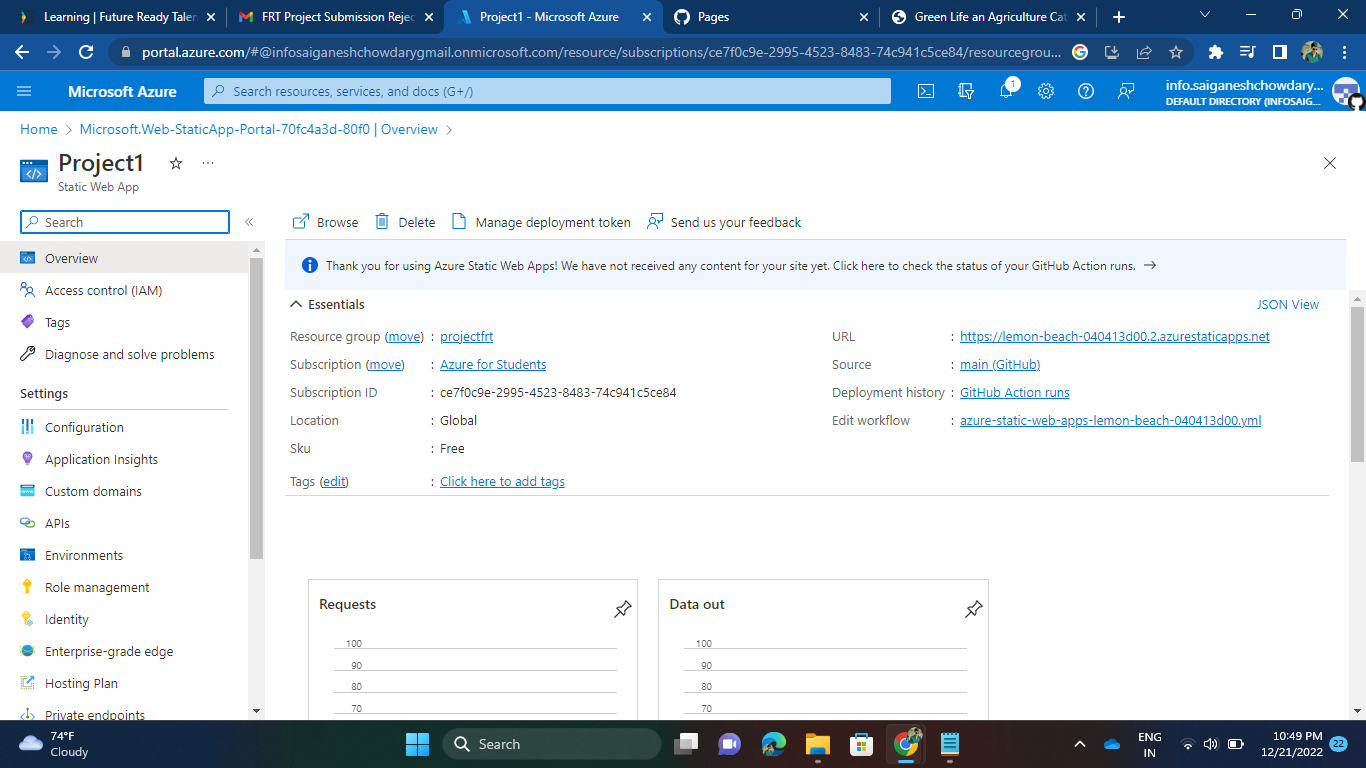Viewport: 1366px width, 768px height.
Task: Click the portal feedback icon in header
Action: pos(1126,91)
